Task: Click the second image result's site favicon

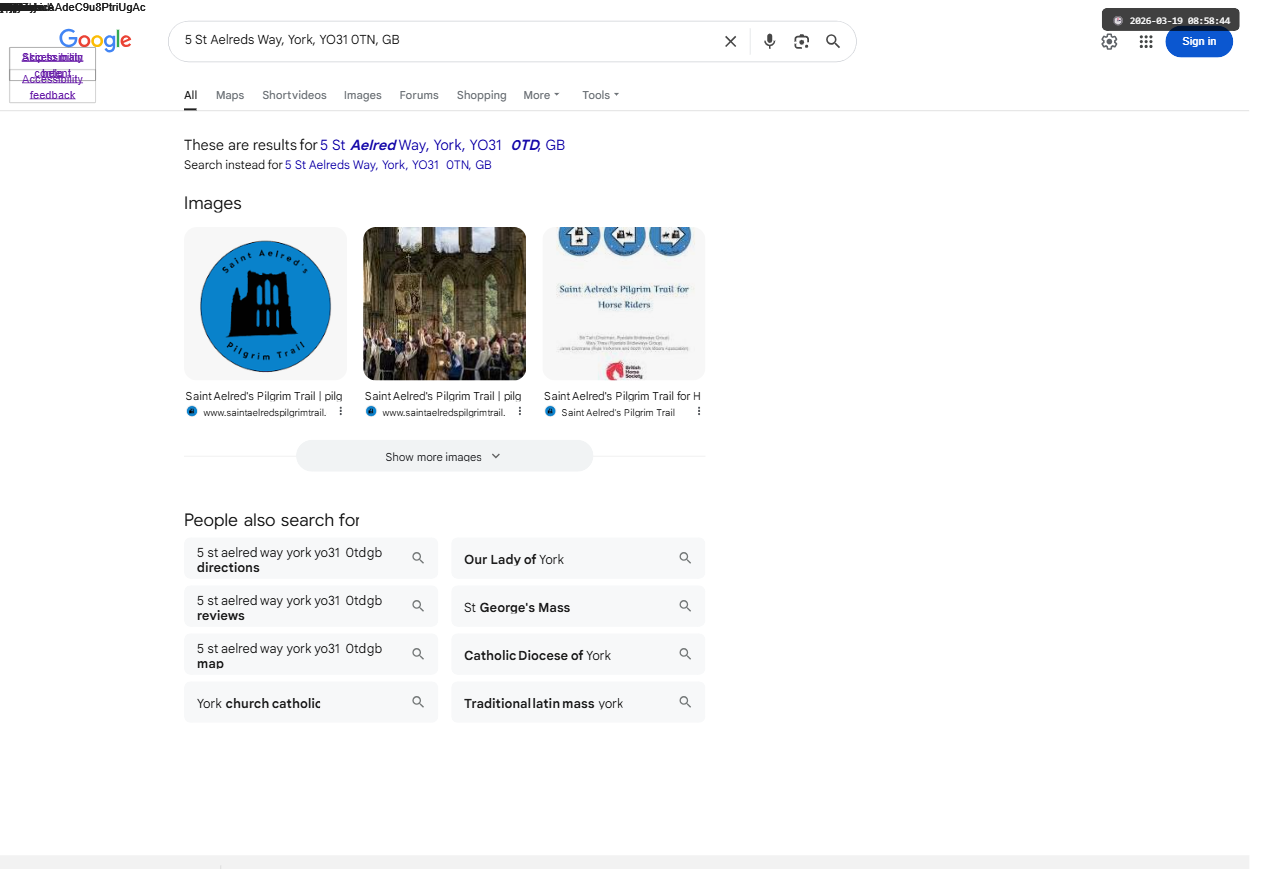Action: 371,411
